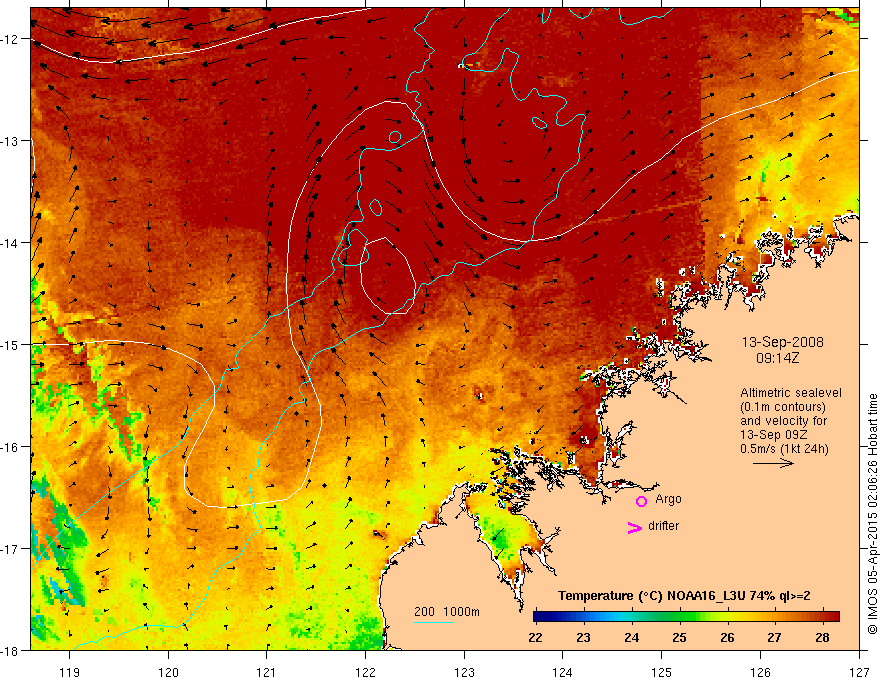Click the longitude 127 axis label

point(859,672)
